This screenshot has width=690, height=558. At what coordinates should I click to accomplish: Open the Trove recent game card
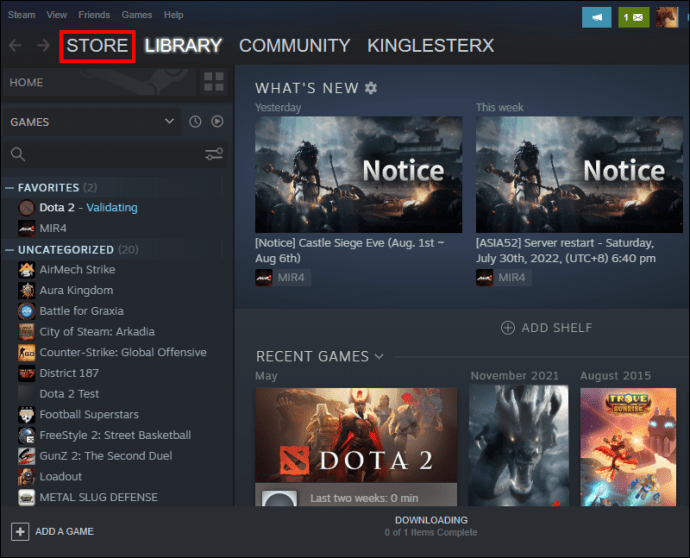(x=628, y=447)
